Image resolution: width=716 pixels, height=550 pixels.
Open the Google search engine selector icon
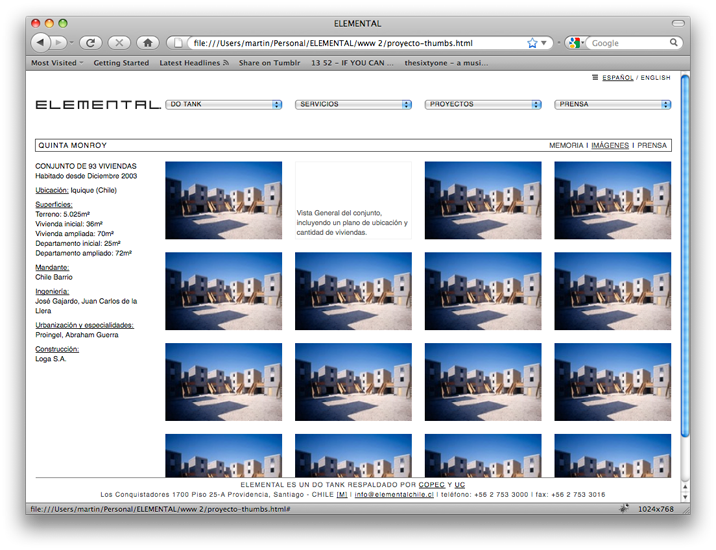pyautogui.click(x=575, y=43)
